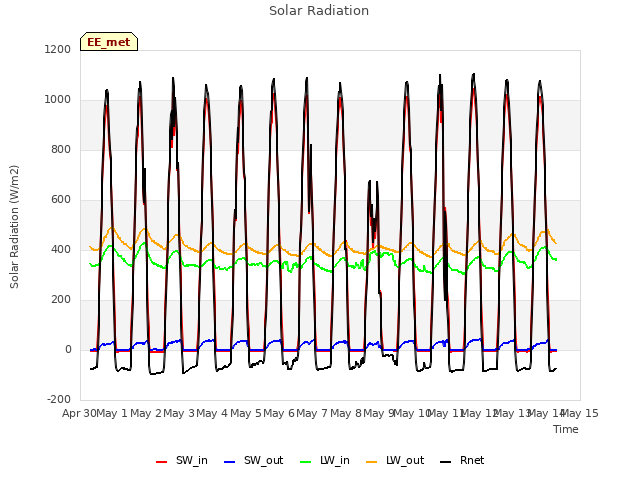Screen dimensions: 640x480
Task: Toggle the LW_in legend entry
Action: [324, 460]
